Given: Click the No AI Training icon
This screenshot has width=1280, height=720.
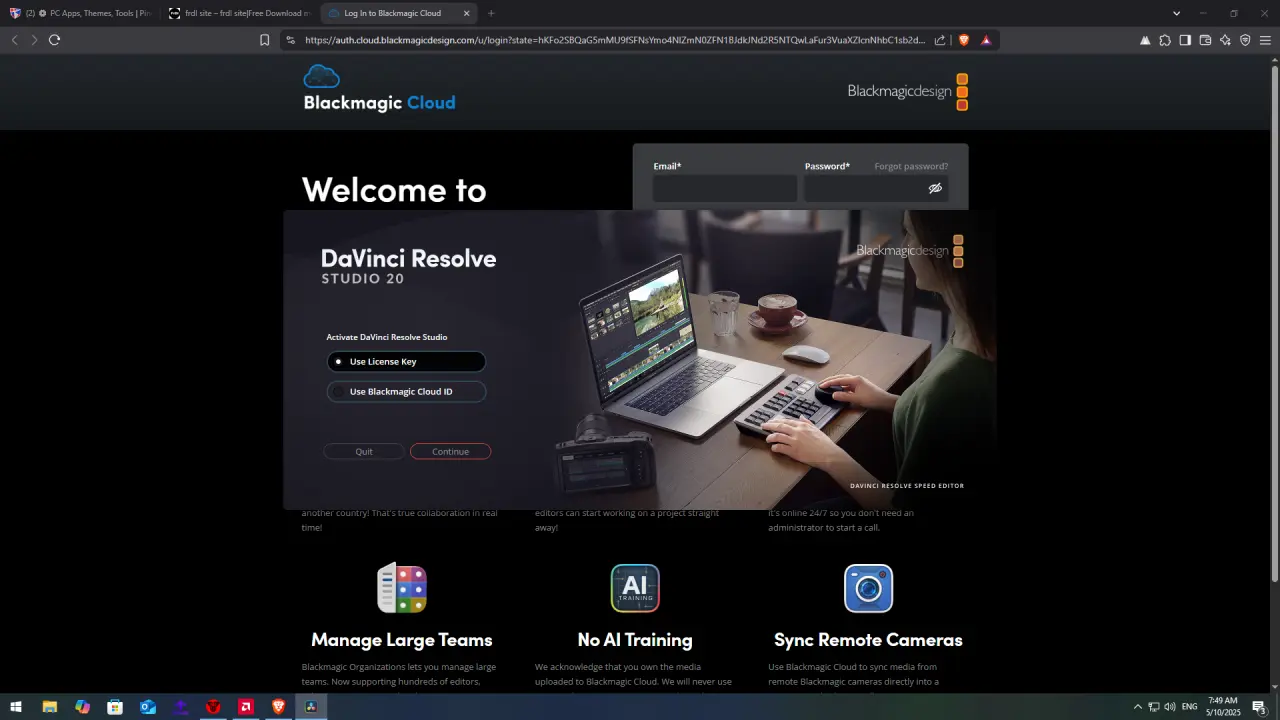Looking at the screenshot, I should 635,588.
